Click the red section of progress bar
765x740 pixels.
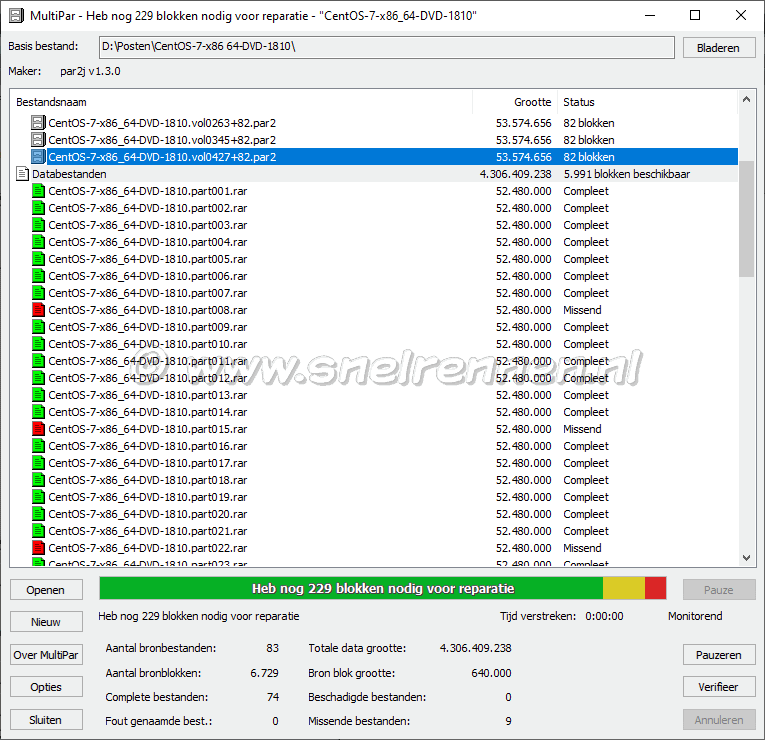(x=655, y=588)
